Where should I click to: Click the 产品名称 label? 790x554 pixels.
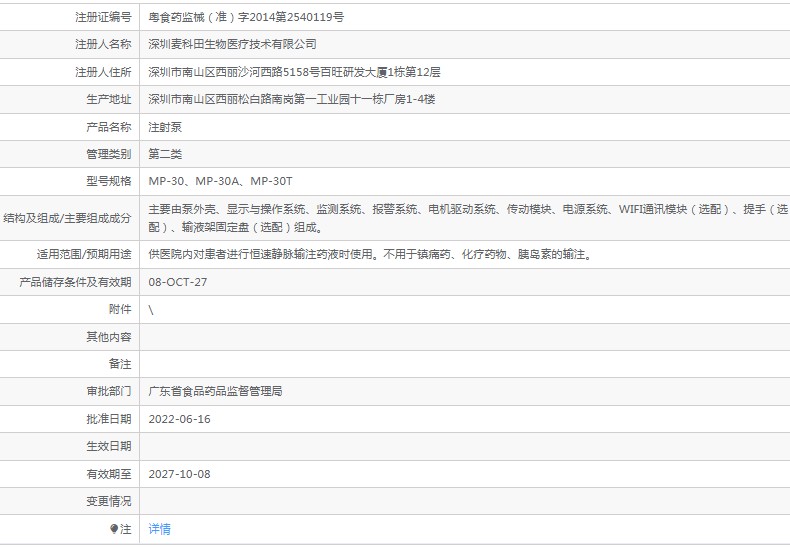click(x=109, y=127)
